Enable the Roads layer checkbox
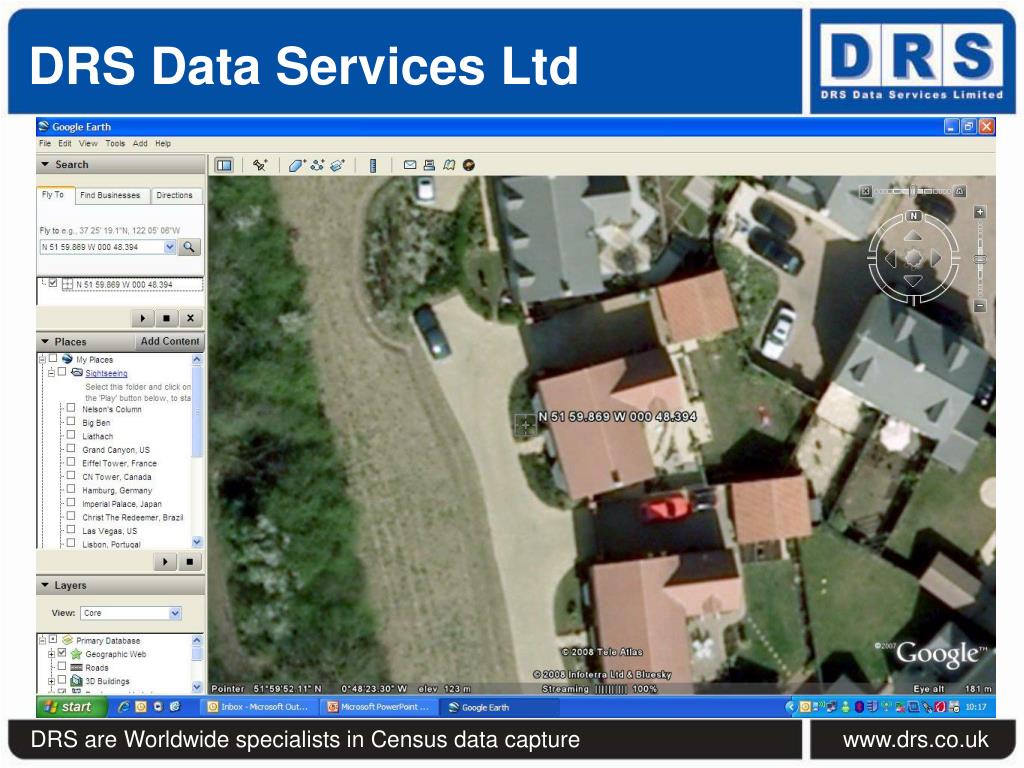 pyautogui.click(x=62, y=667)
